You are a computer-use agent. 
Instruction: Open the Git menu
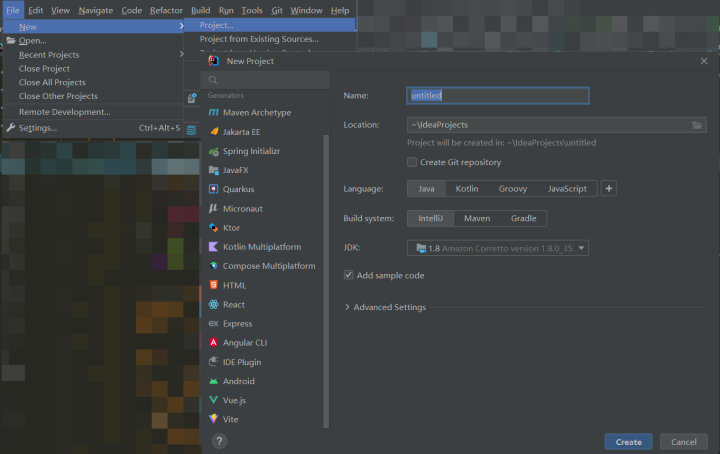click(277, 10)
